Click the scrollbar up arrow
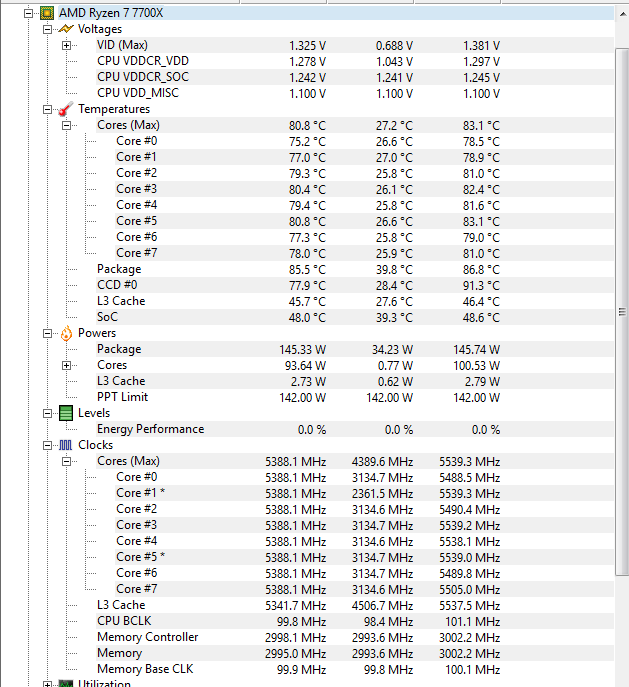The height and width of the screenshot is (687, 629). pos(622,14)
